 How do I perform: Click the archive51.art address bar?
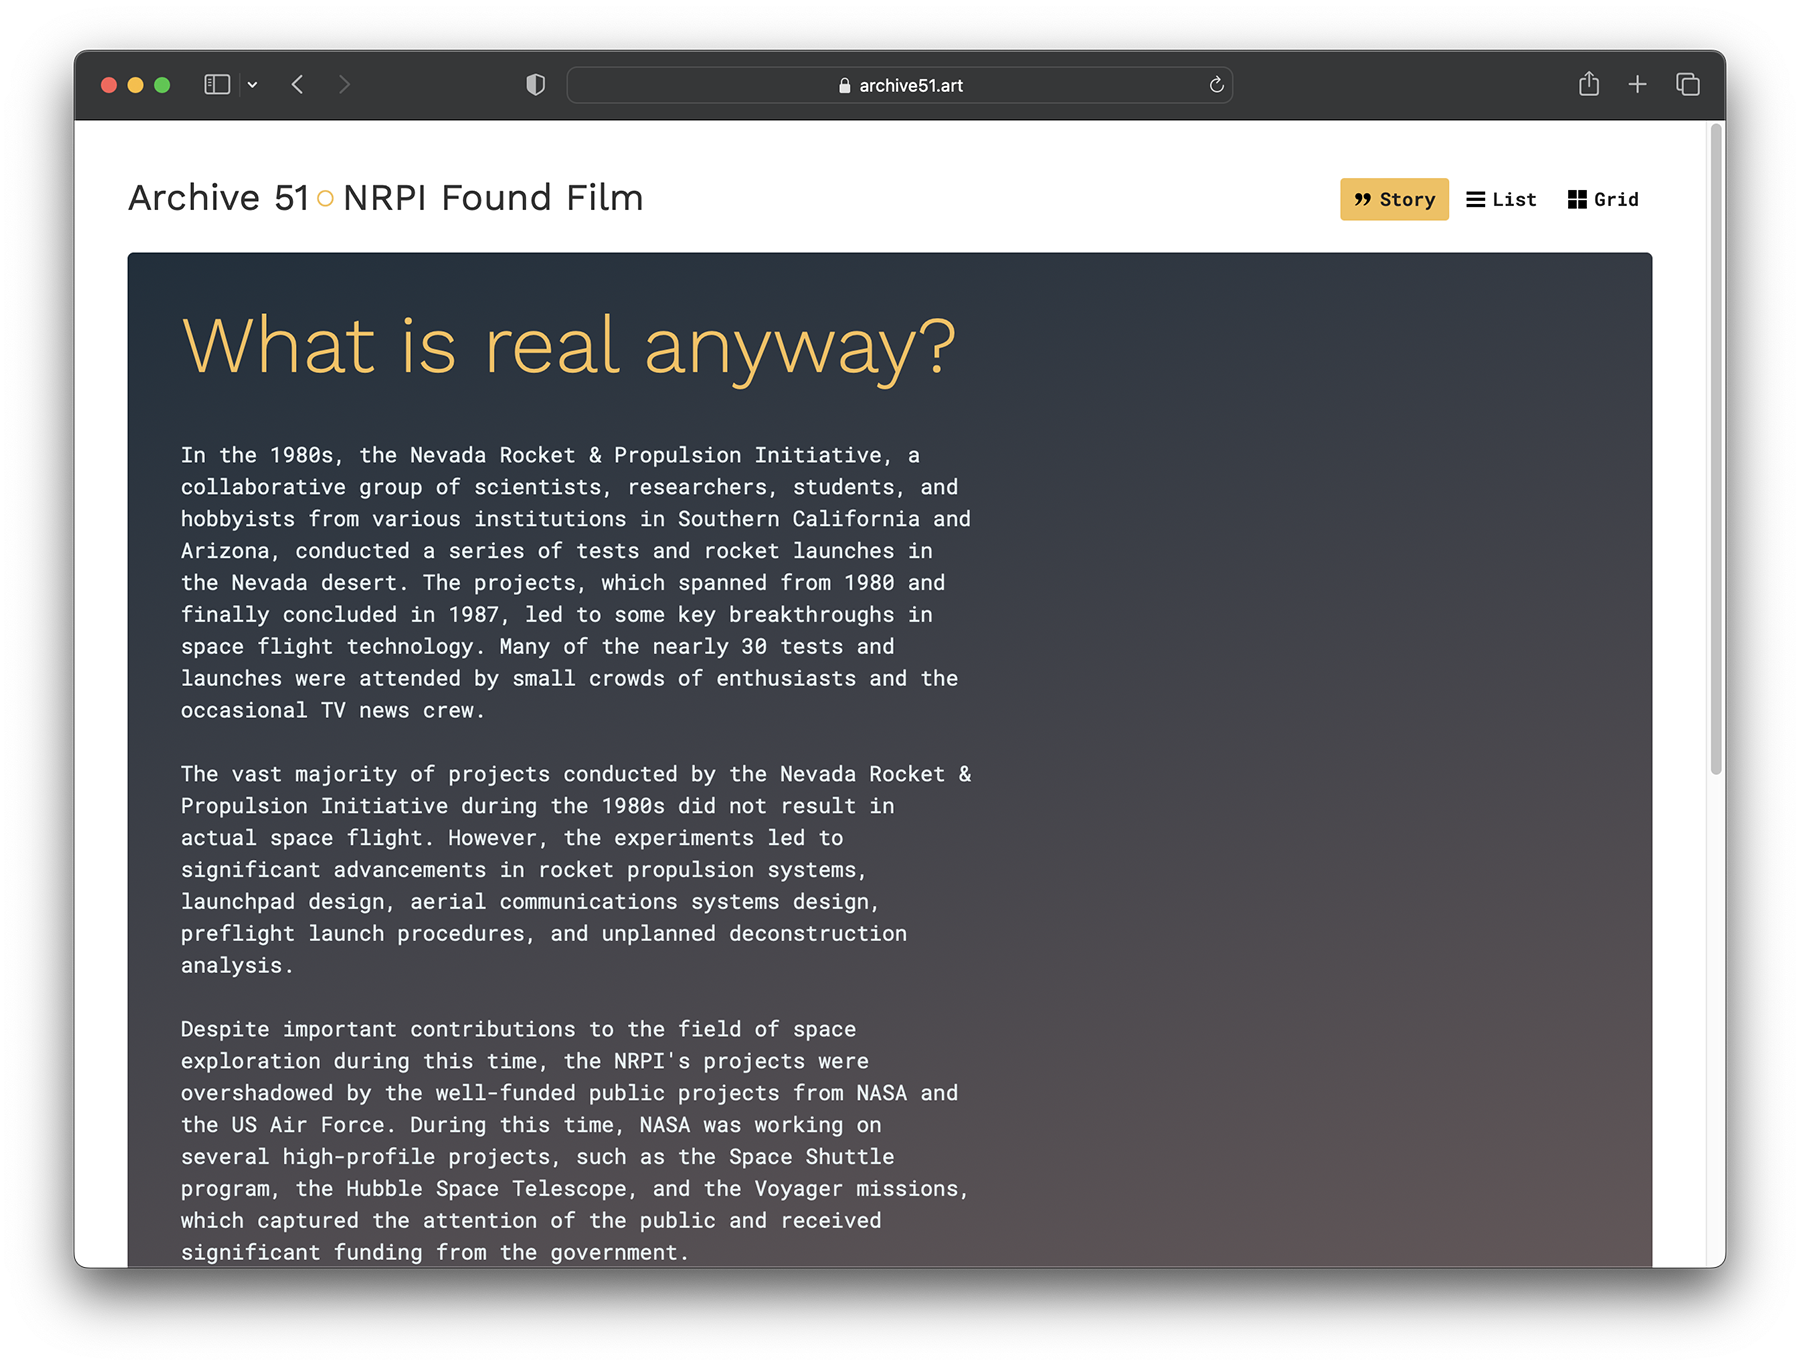click(900, 85)
